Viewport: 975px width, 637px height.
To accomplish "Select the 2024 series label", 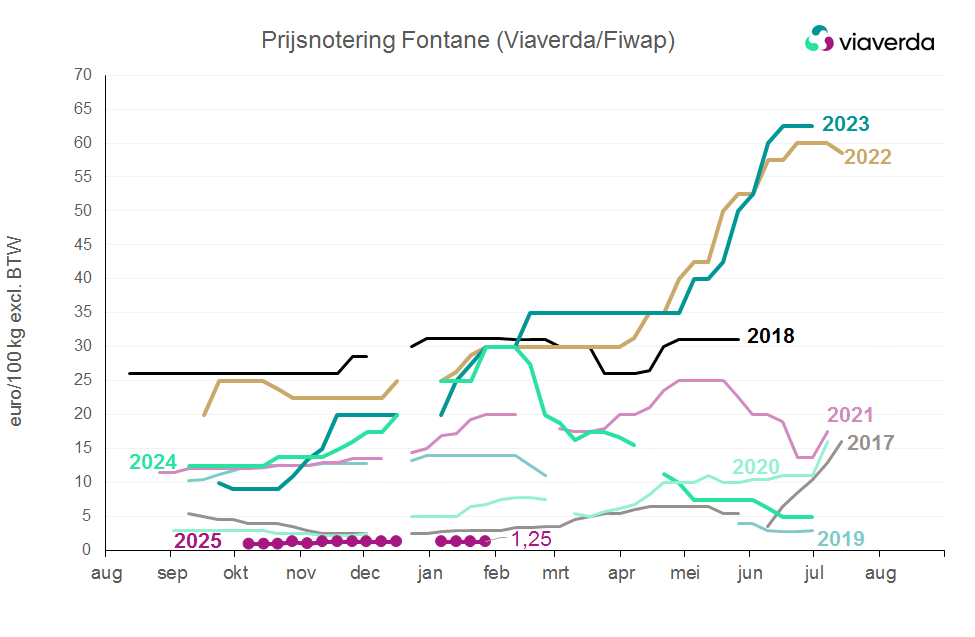I will click(154, 462).
